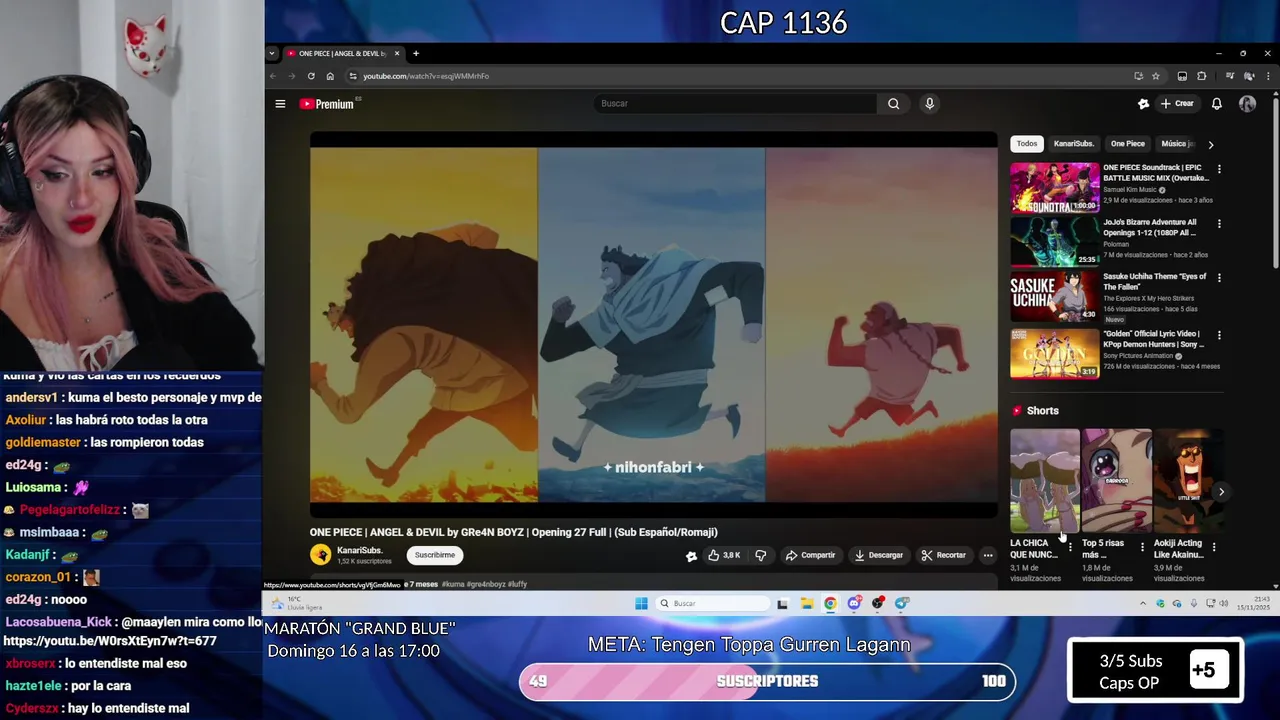
Task: Click the Recortar clip button
Action: 944,555
